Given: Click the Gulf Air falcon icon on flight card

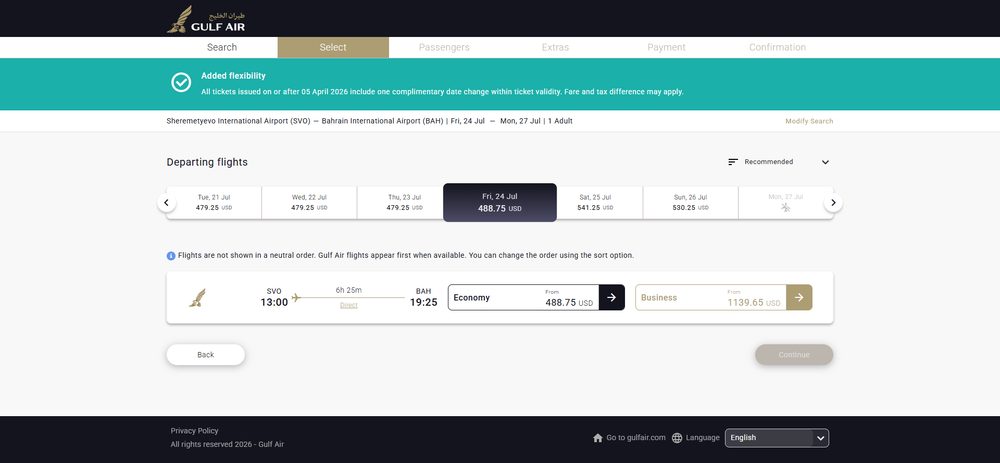Looking at the screenshot, I should coord(198,298).
